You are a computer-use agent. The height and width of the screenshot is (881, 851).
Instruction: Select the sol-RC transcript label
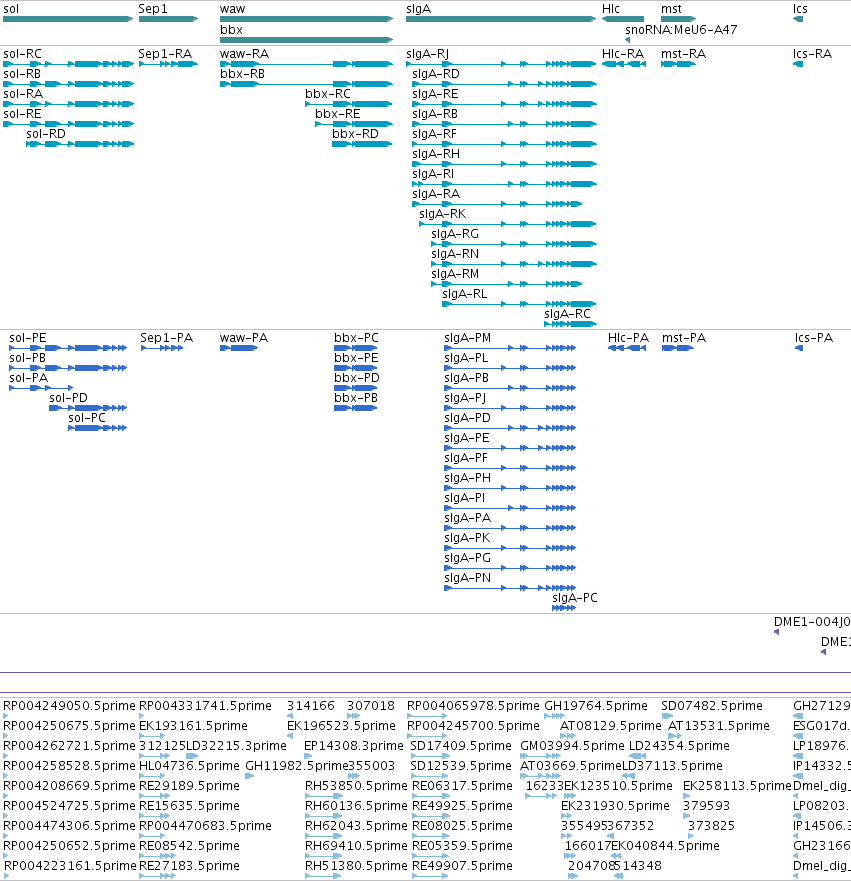(22, 54)
